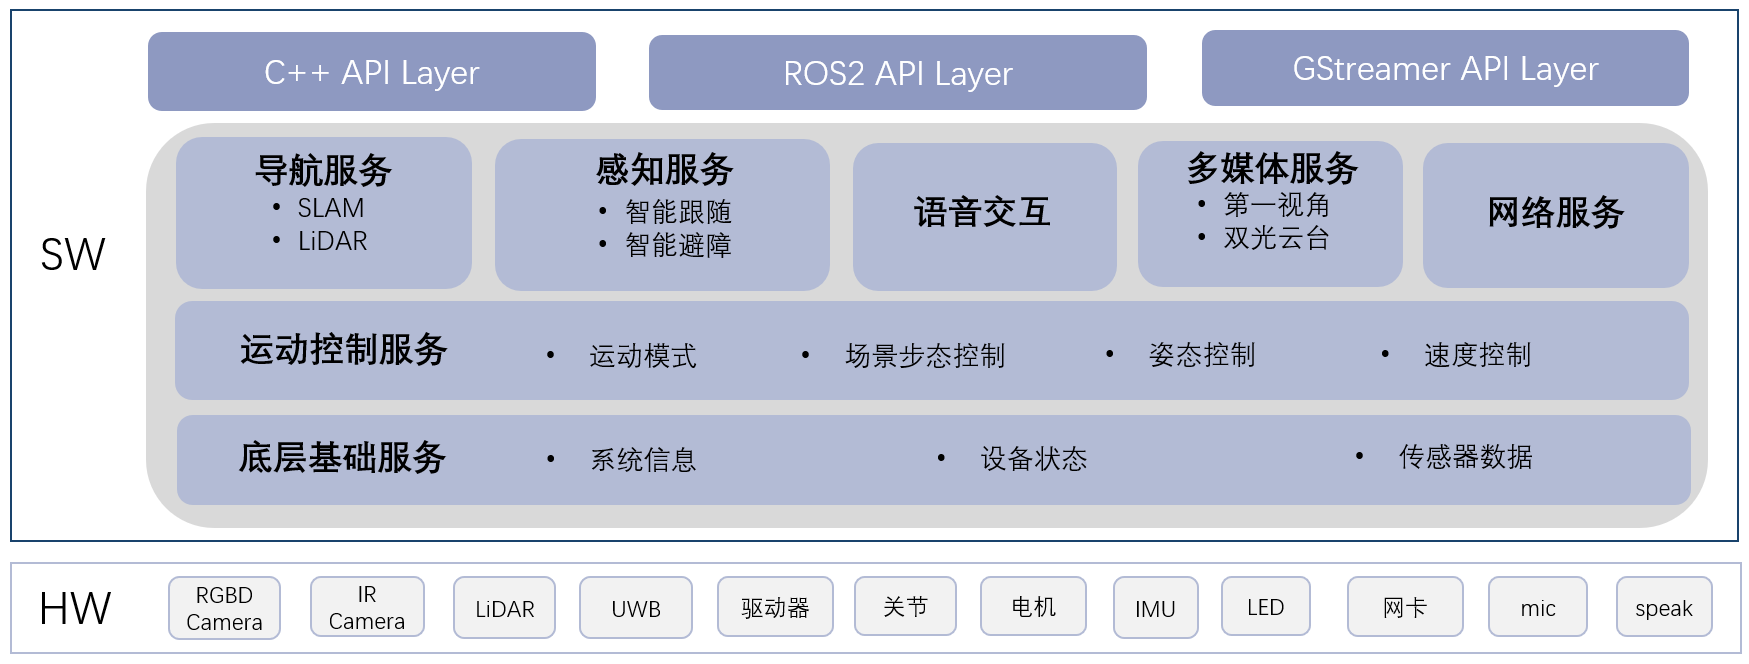Click the 设备状态 item

[1034, 459]
